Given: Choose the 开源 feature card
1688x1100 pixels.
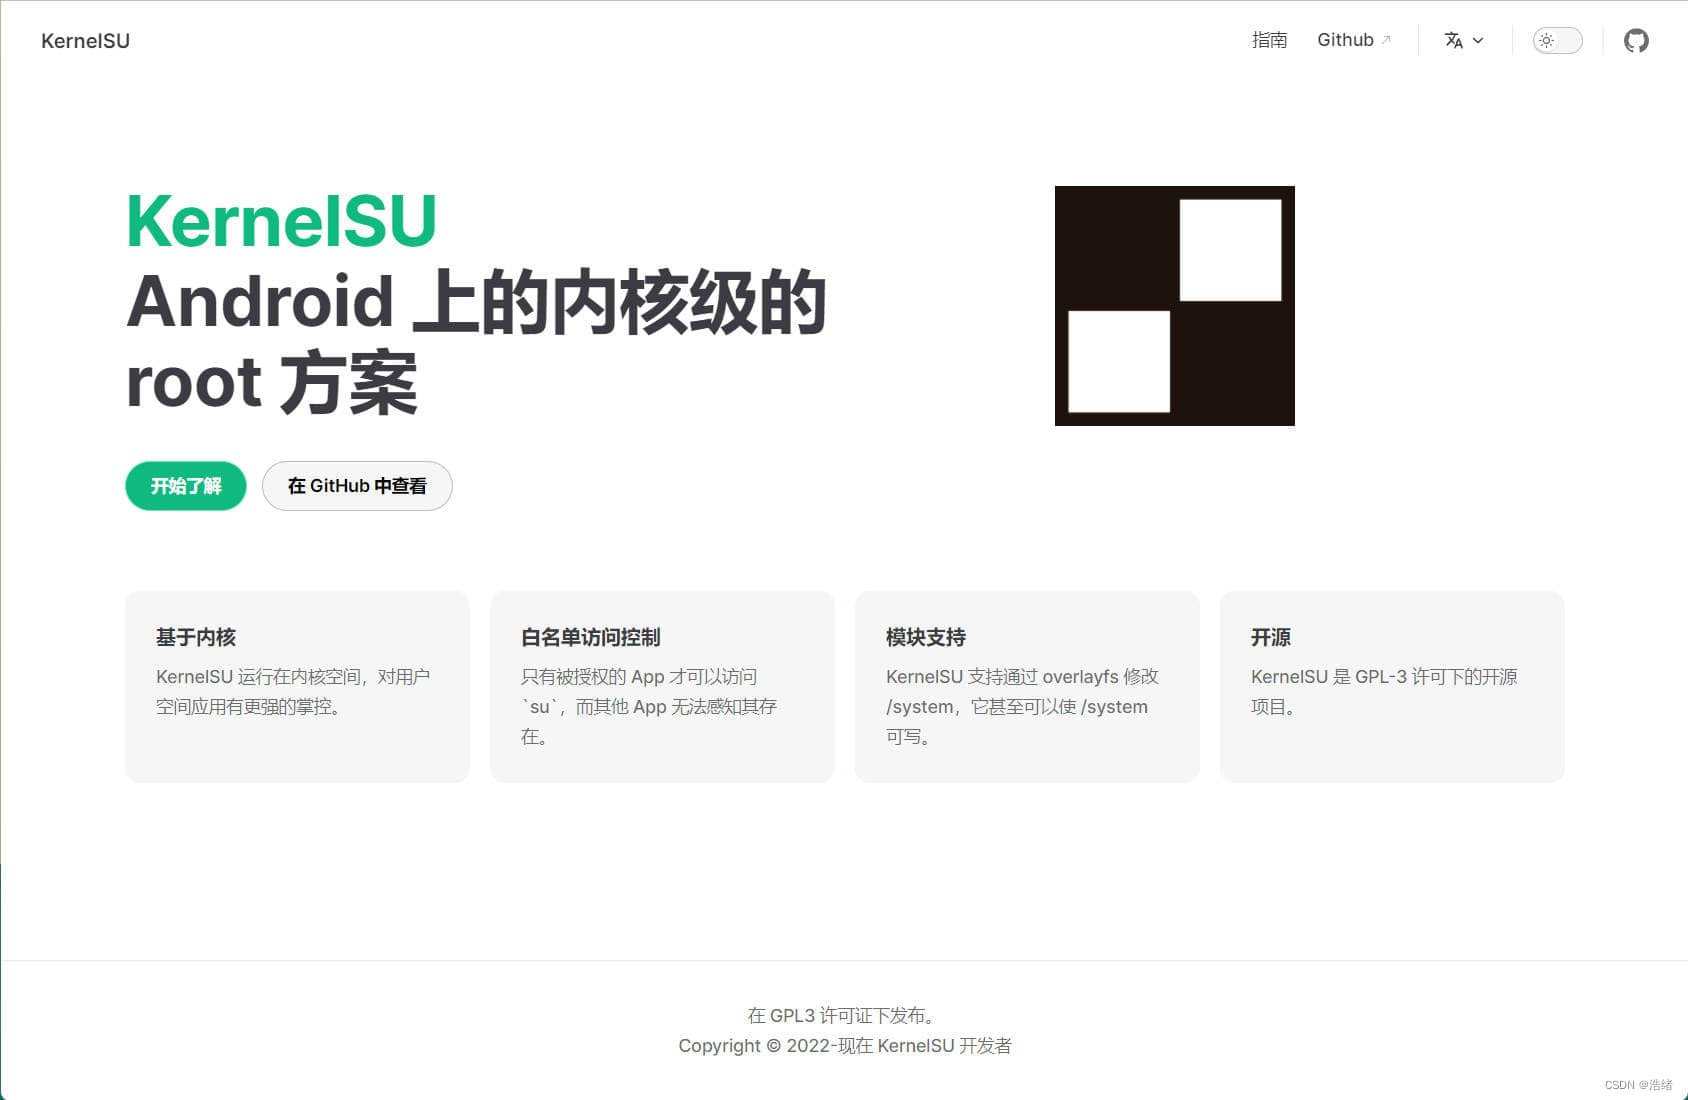Looking at the screenshot, I should pos(1392,686).
